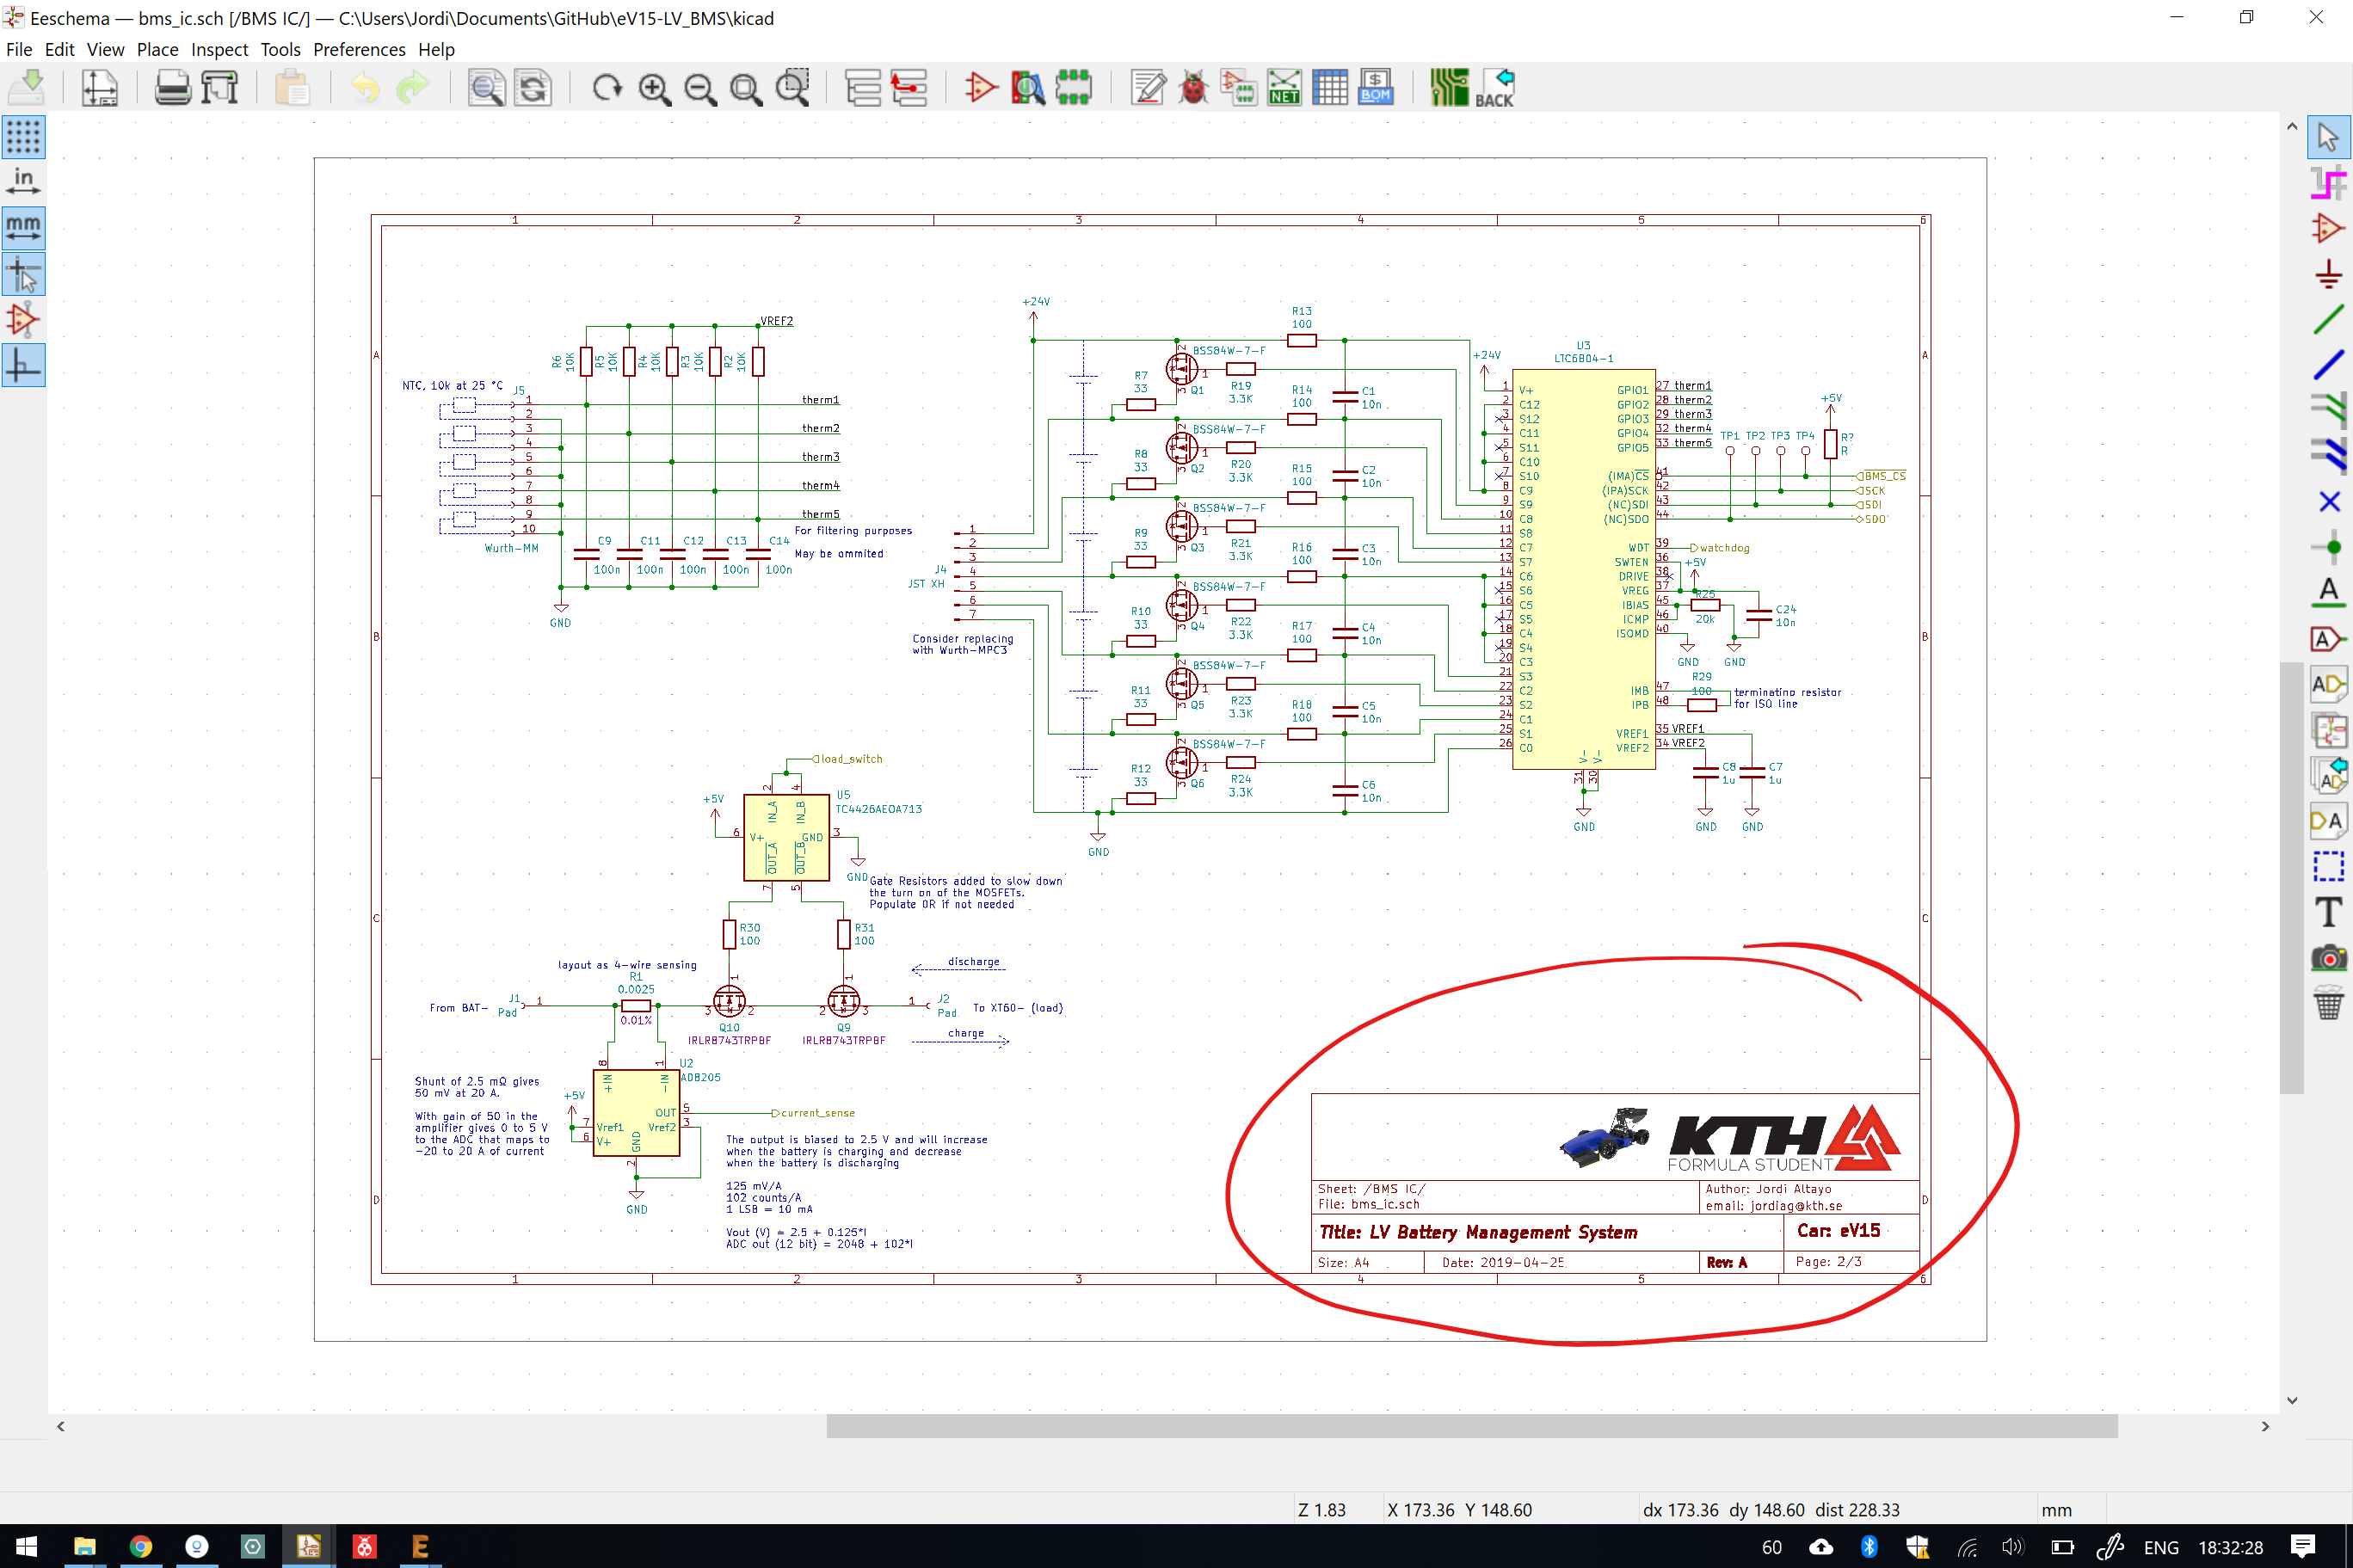Click the vertical scrollbar down arrow

2292,1400
